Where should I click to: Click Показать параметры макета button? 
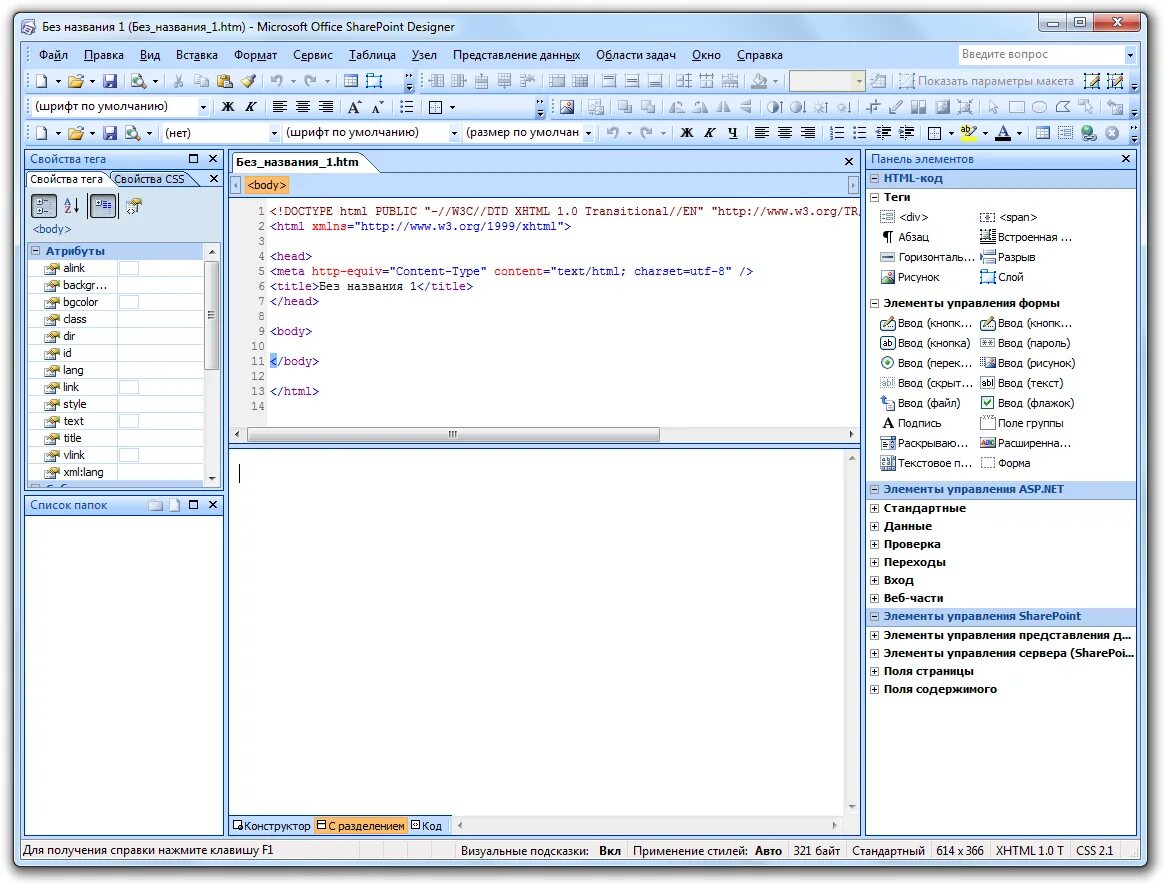click(988, 81)
